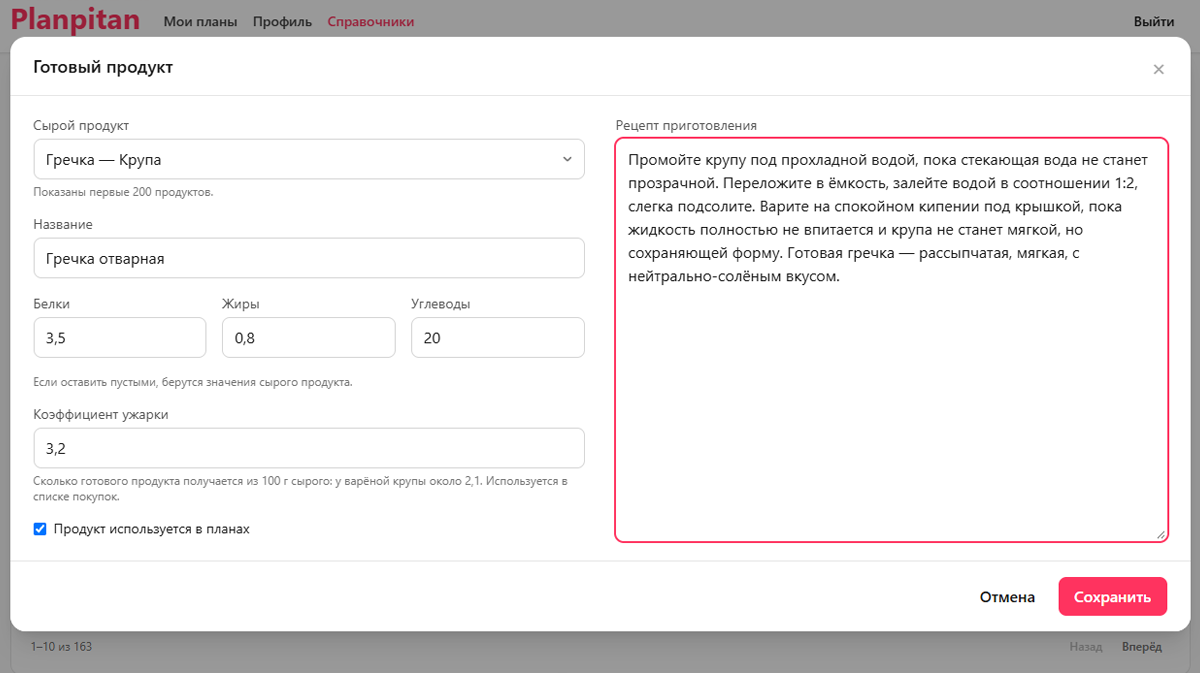Click the Выйти link

pos(1154,21)
